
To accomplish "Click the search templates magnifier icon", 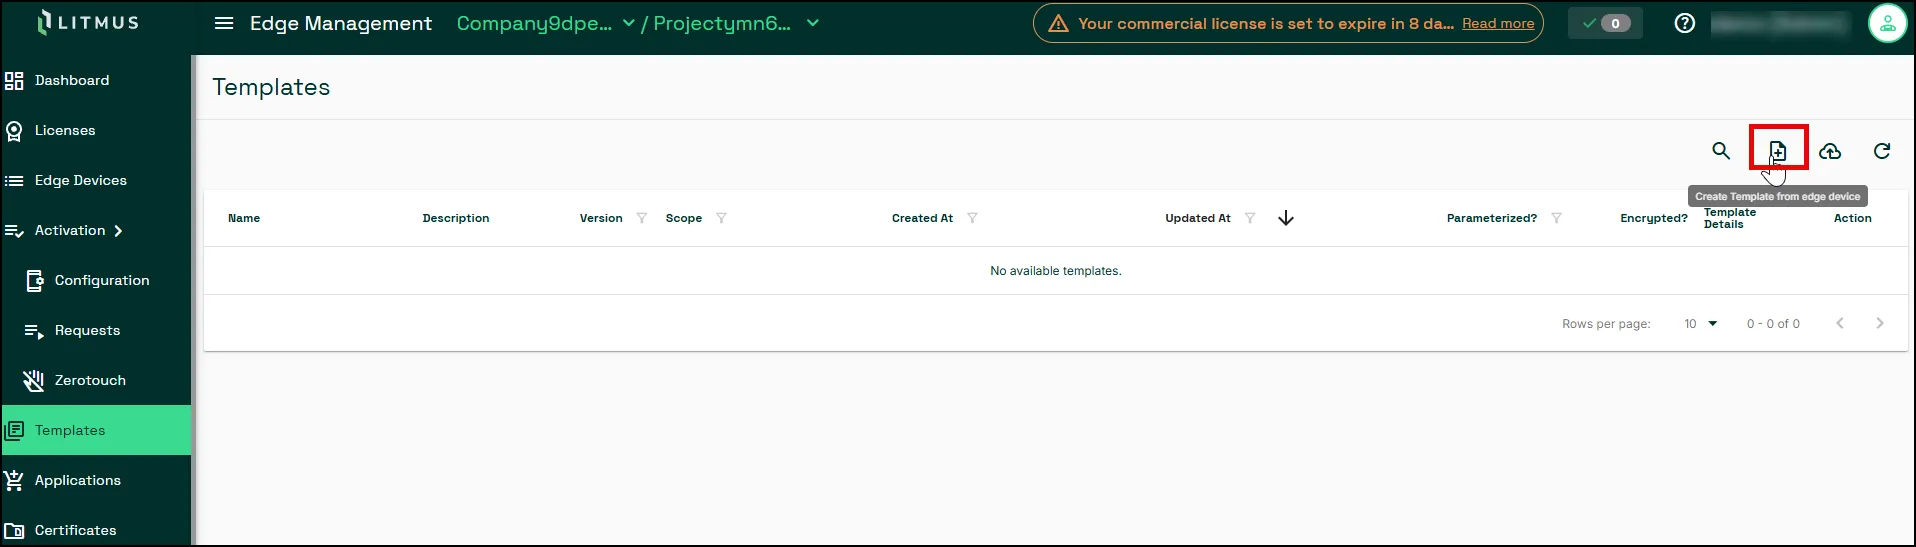I will coord(1721,151).
